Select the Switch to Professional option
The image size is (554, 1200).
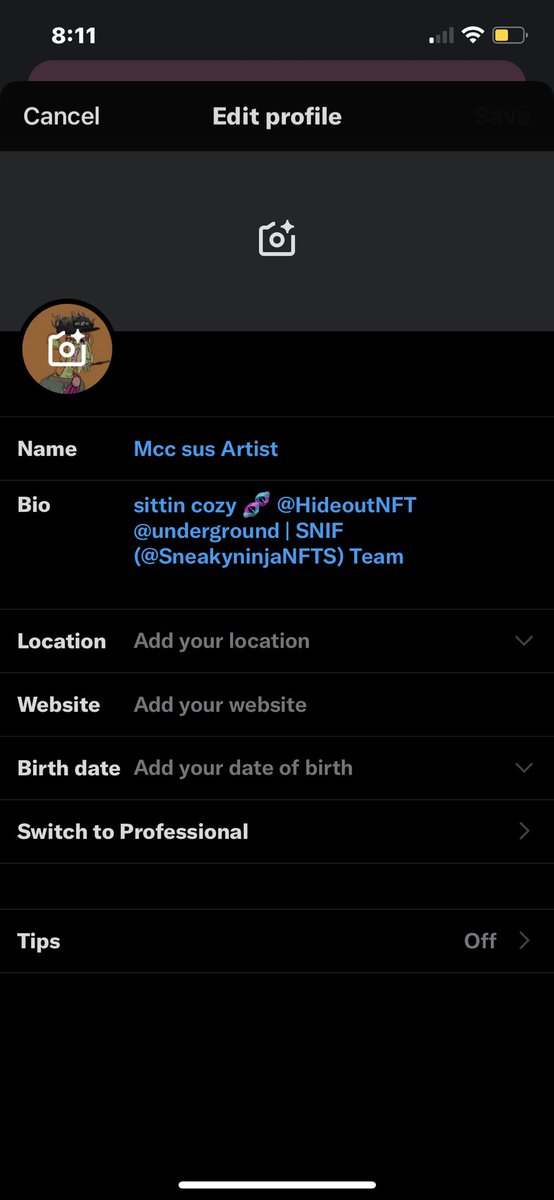click(277, 831)
